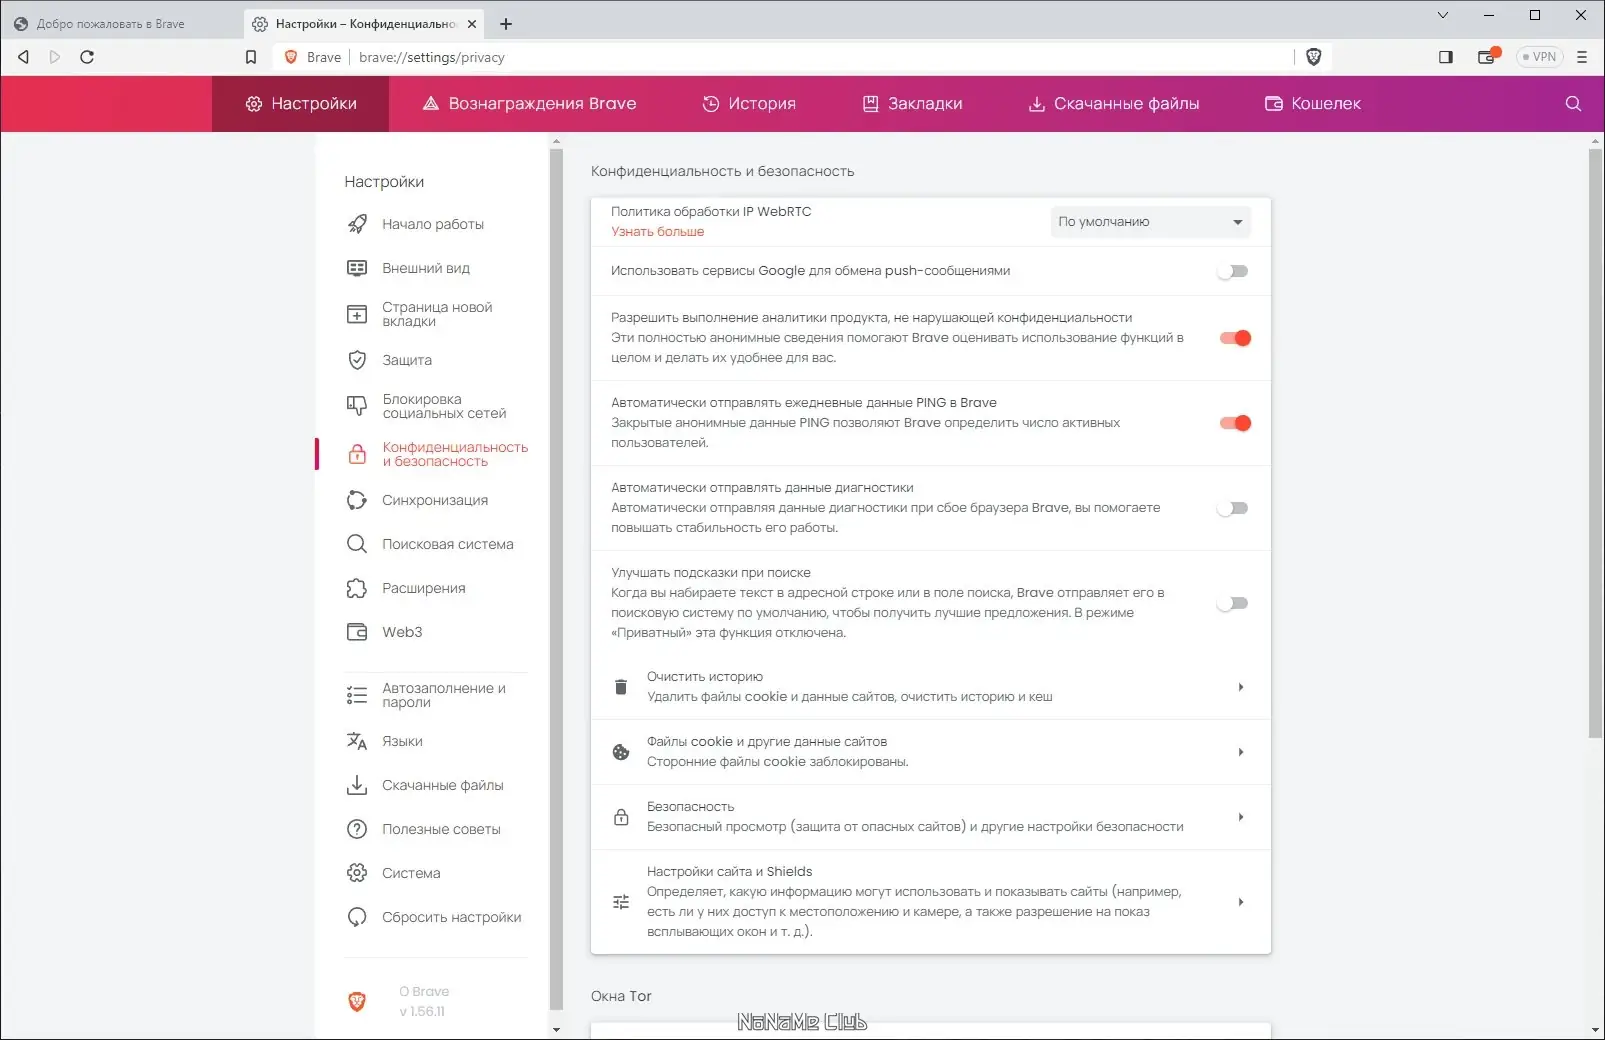The width and height of the screenshot is (1605, 1040).
Task: Expand the Очистить историю row arrow
Action: click(1241, 687)
